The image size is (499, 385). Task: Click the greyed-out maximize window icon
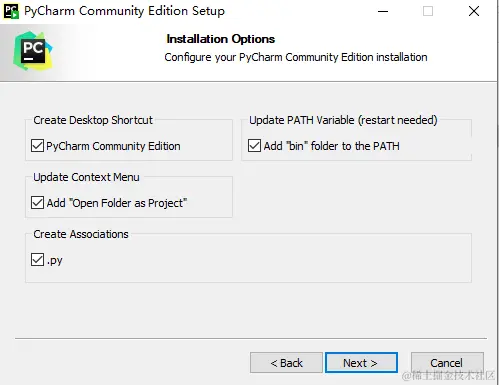tap(428, 11)
